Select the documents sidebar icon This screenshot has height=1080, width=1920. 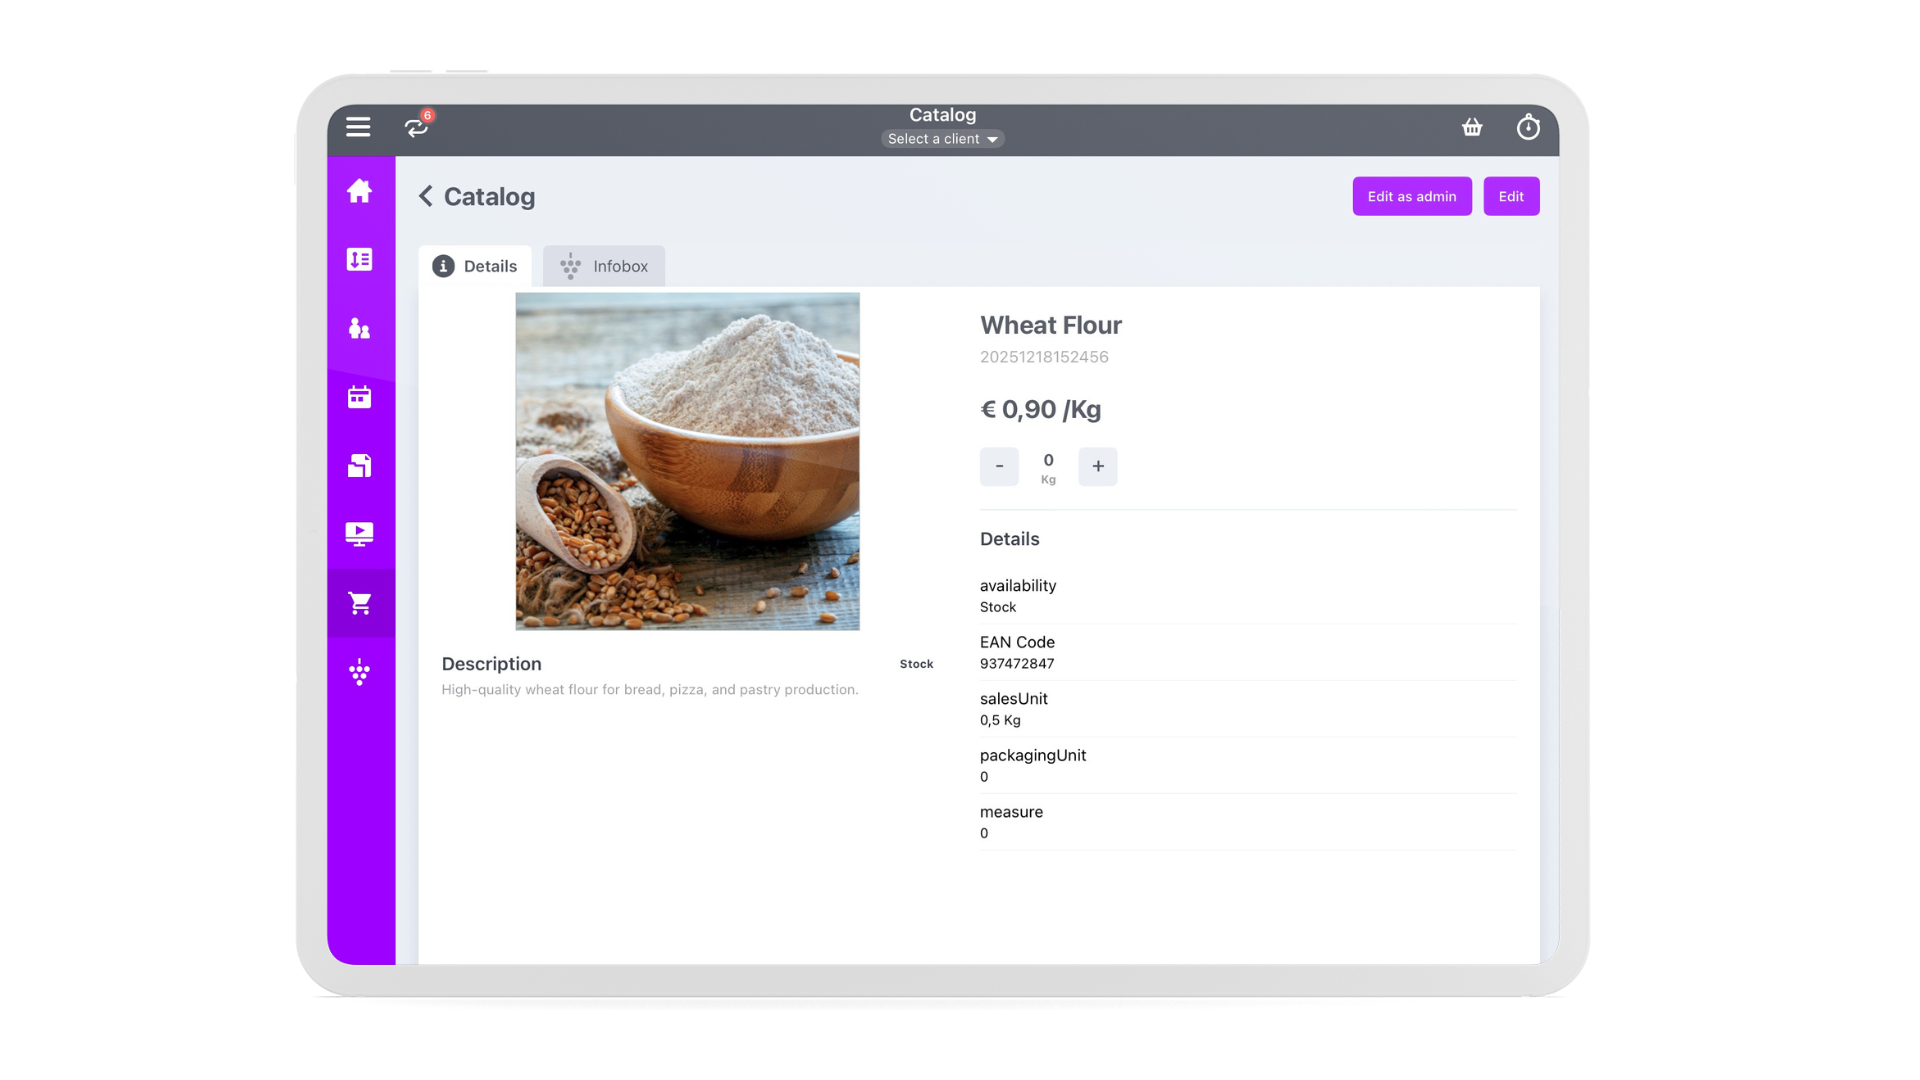pos(360,466)
